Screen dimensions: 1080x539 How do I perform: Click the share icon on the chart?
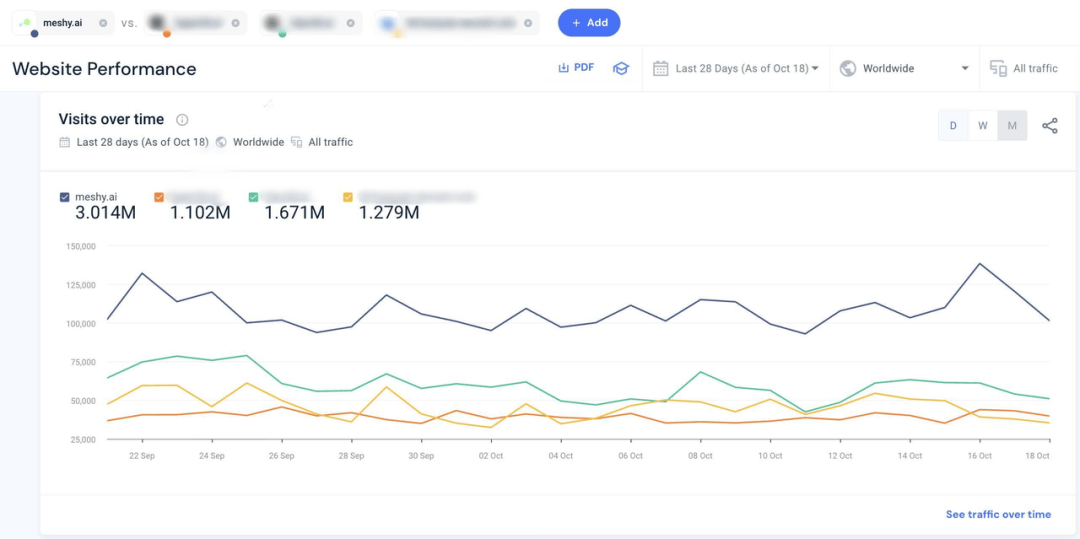[x=1049, y=126]
